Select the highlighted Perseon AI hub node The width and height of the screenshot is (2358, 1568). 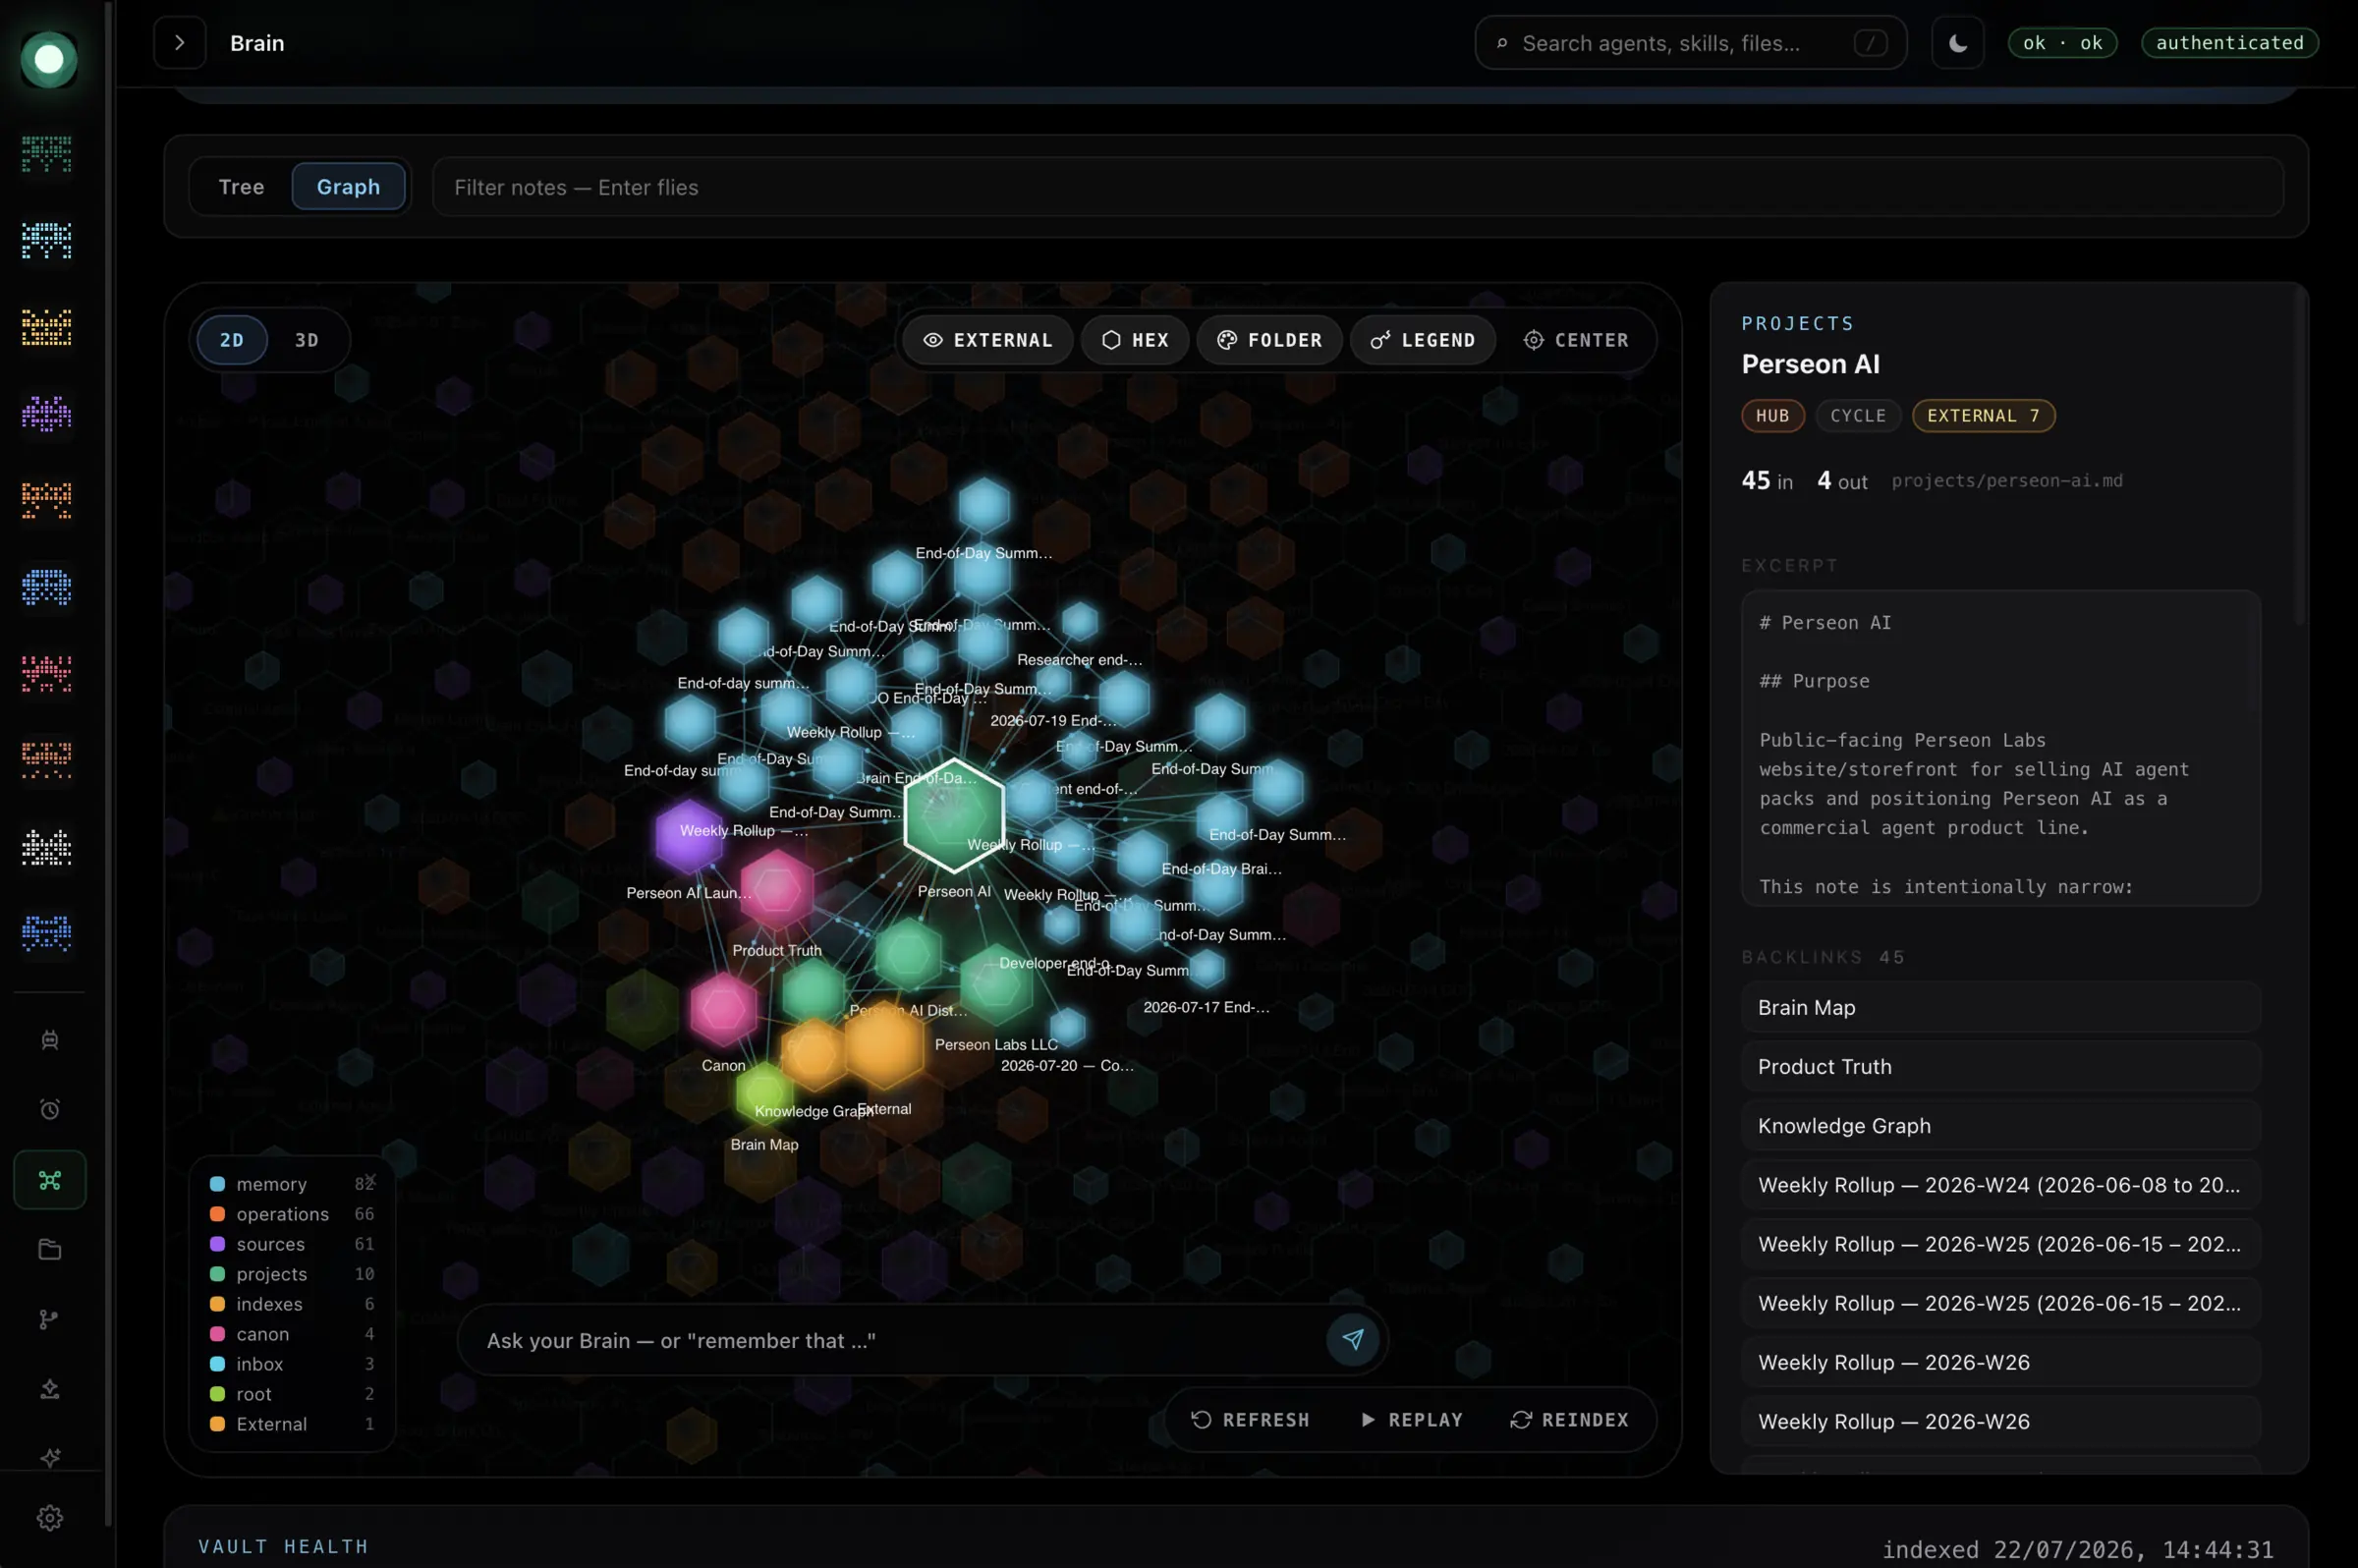(x=953, y=816)
